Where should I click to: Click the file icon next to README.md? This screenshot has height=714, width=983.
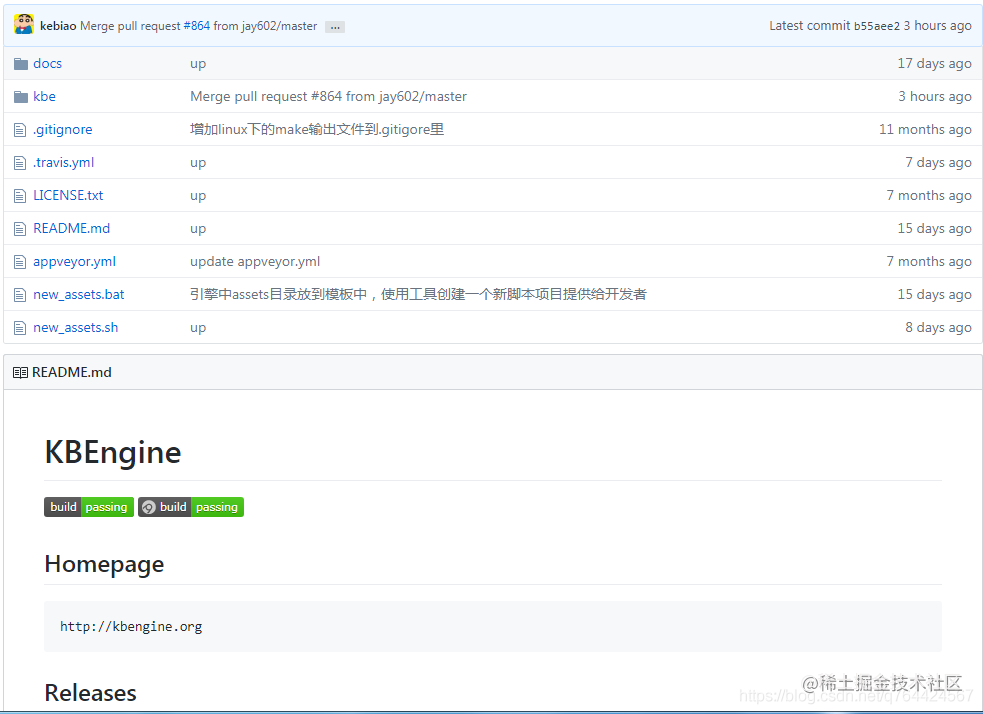coord(19,228)
